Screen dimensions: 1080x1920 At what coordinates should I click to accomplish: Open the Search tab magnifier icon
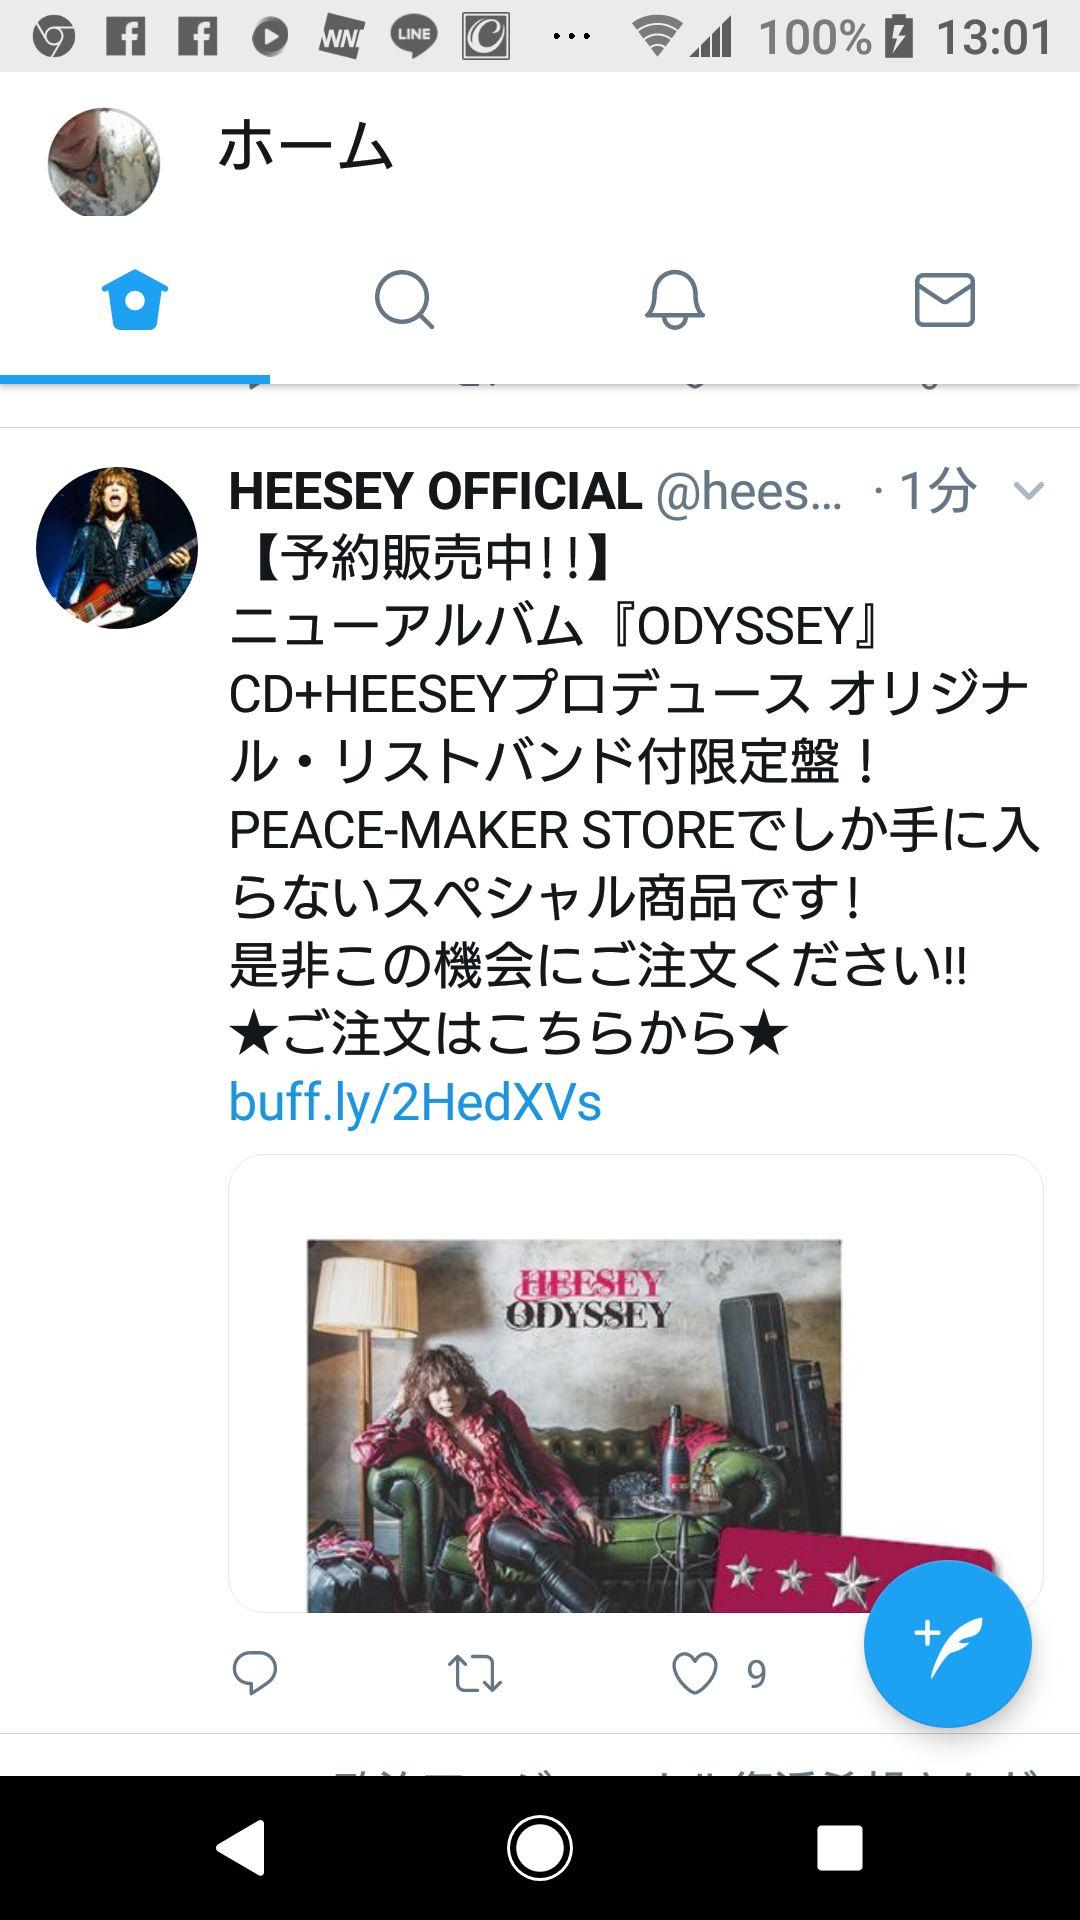(404, 300)
